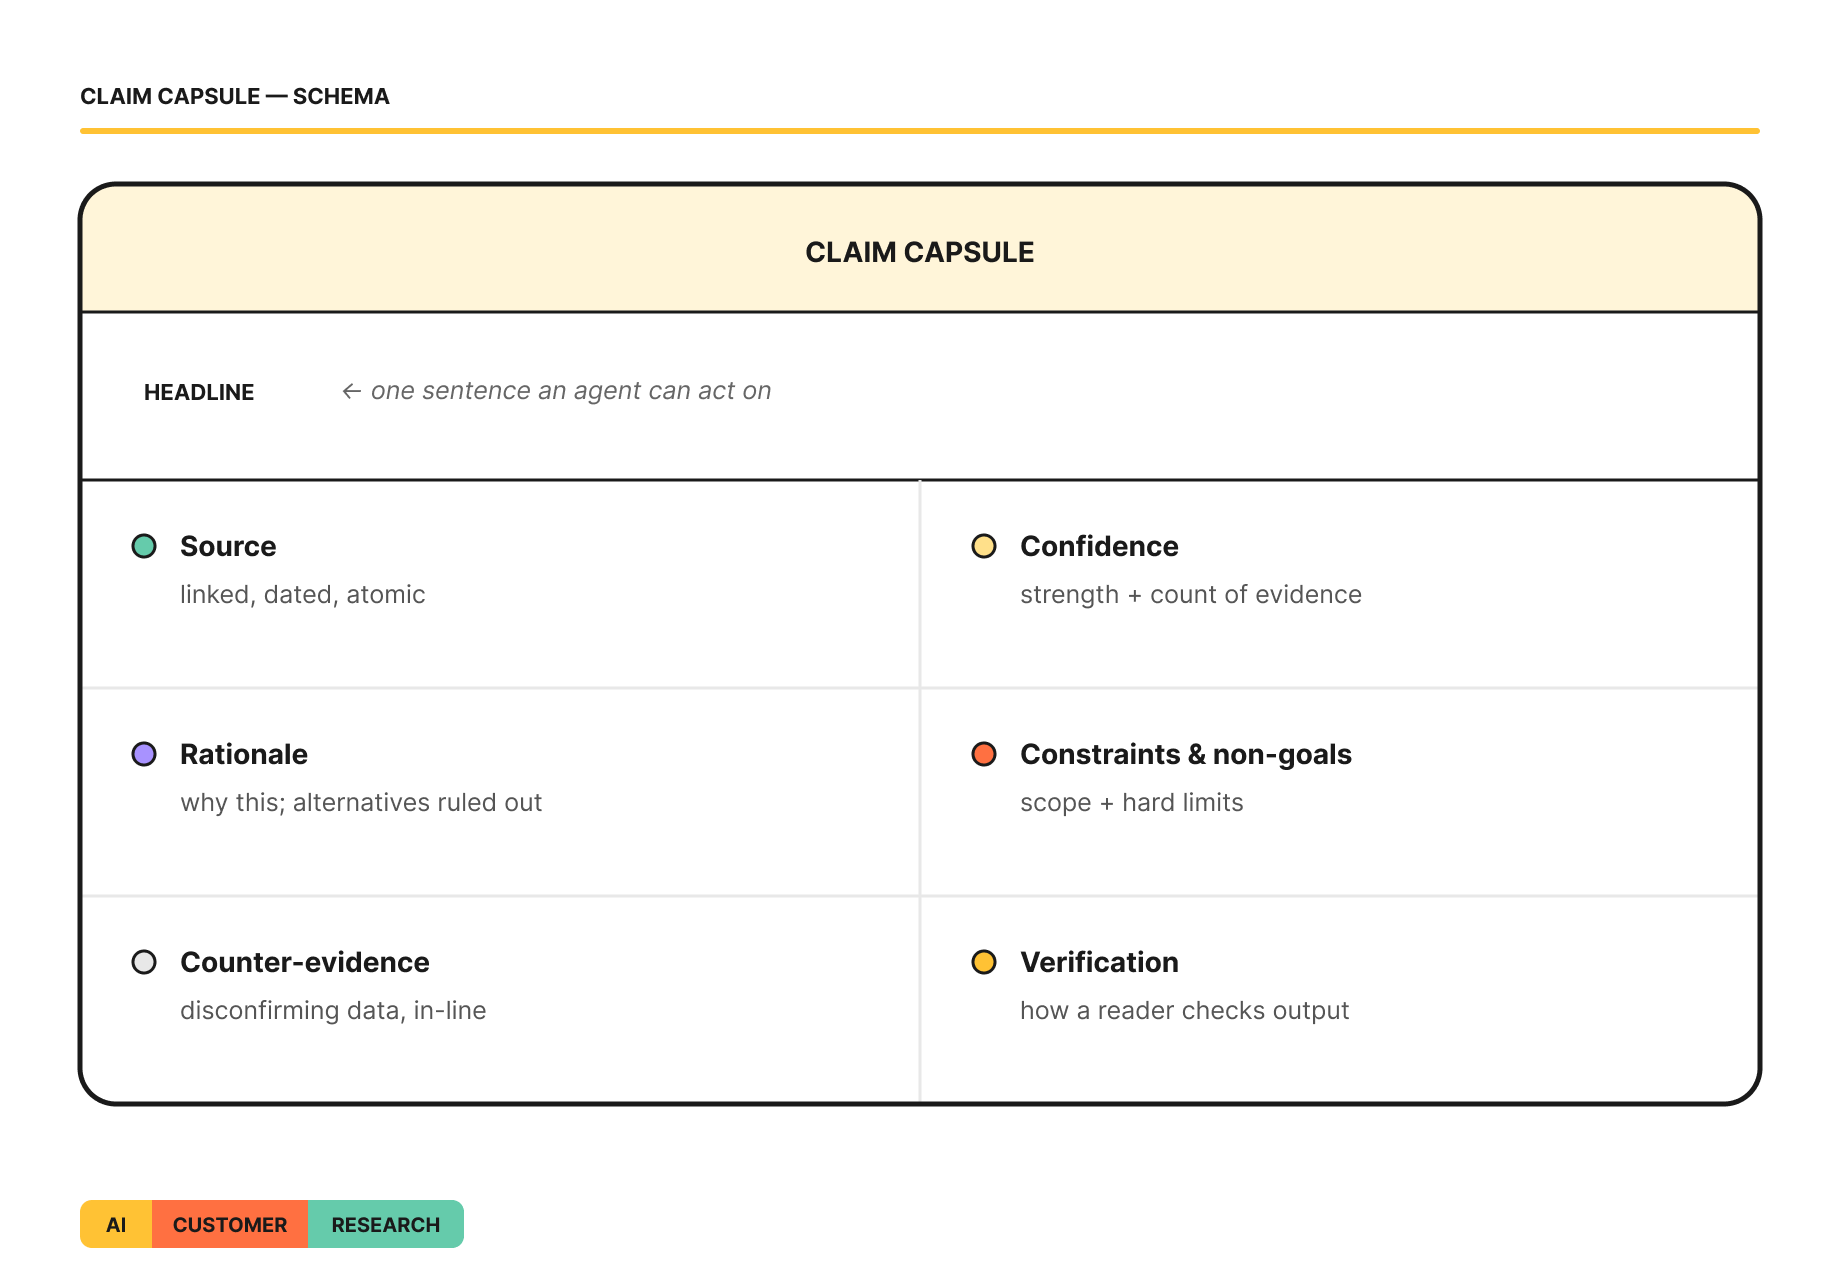This screenshot has height=1280, width=1840.
Task: Click the amber dot beside Verification
Action: pyautogui.click(x=984, y=962)
